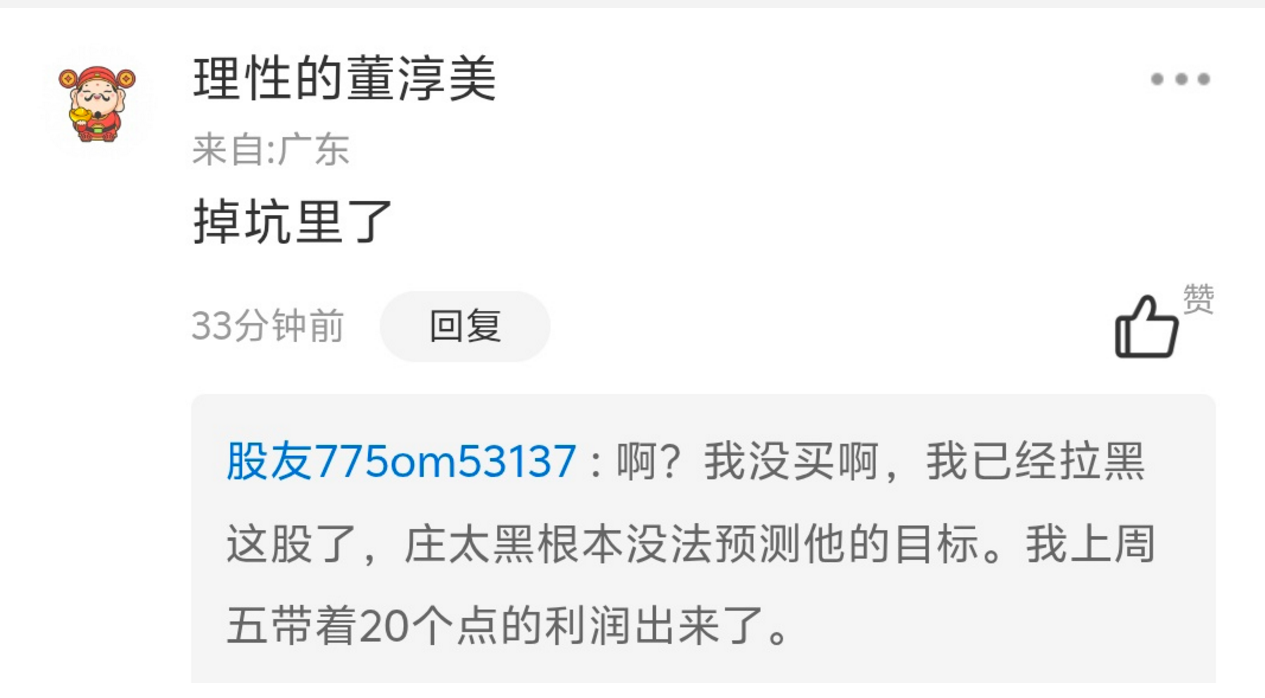Click the phrase 庄太黑根本没法预测 in the reply
Image resolution: width=1265 pixels, height=698 pixels.
602,546
